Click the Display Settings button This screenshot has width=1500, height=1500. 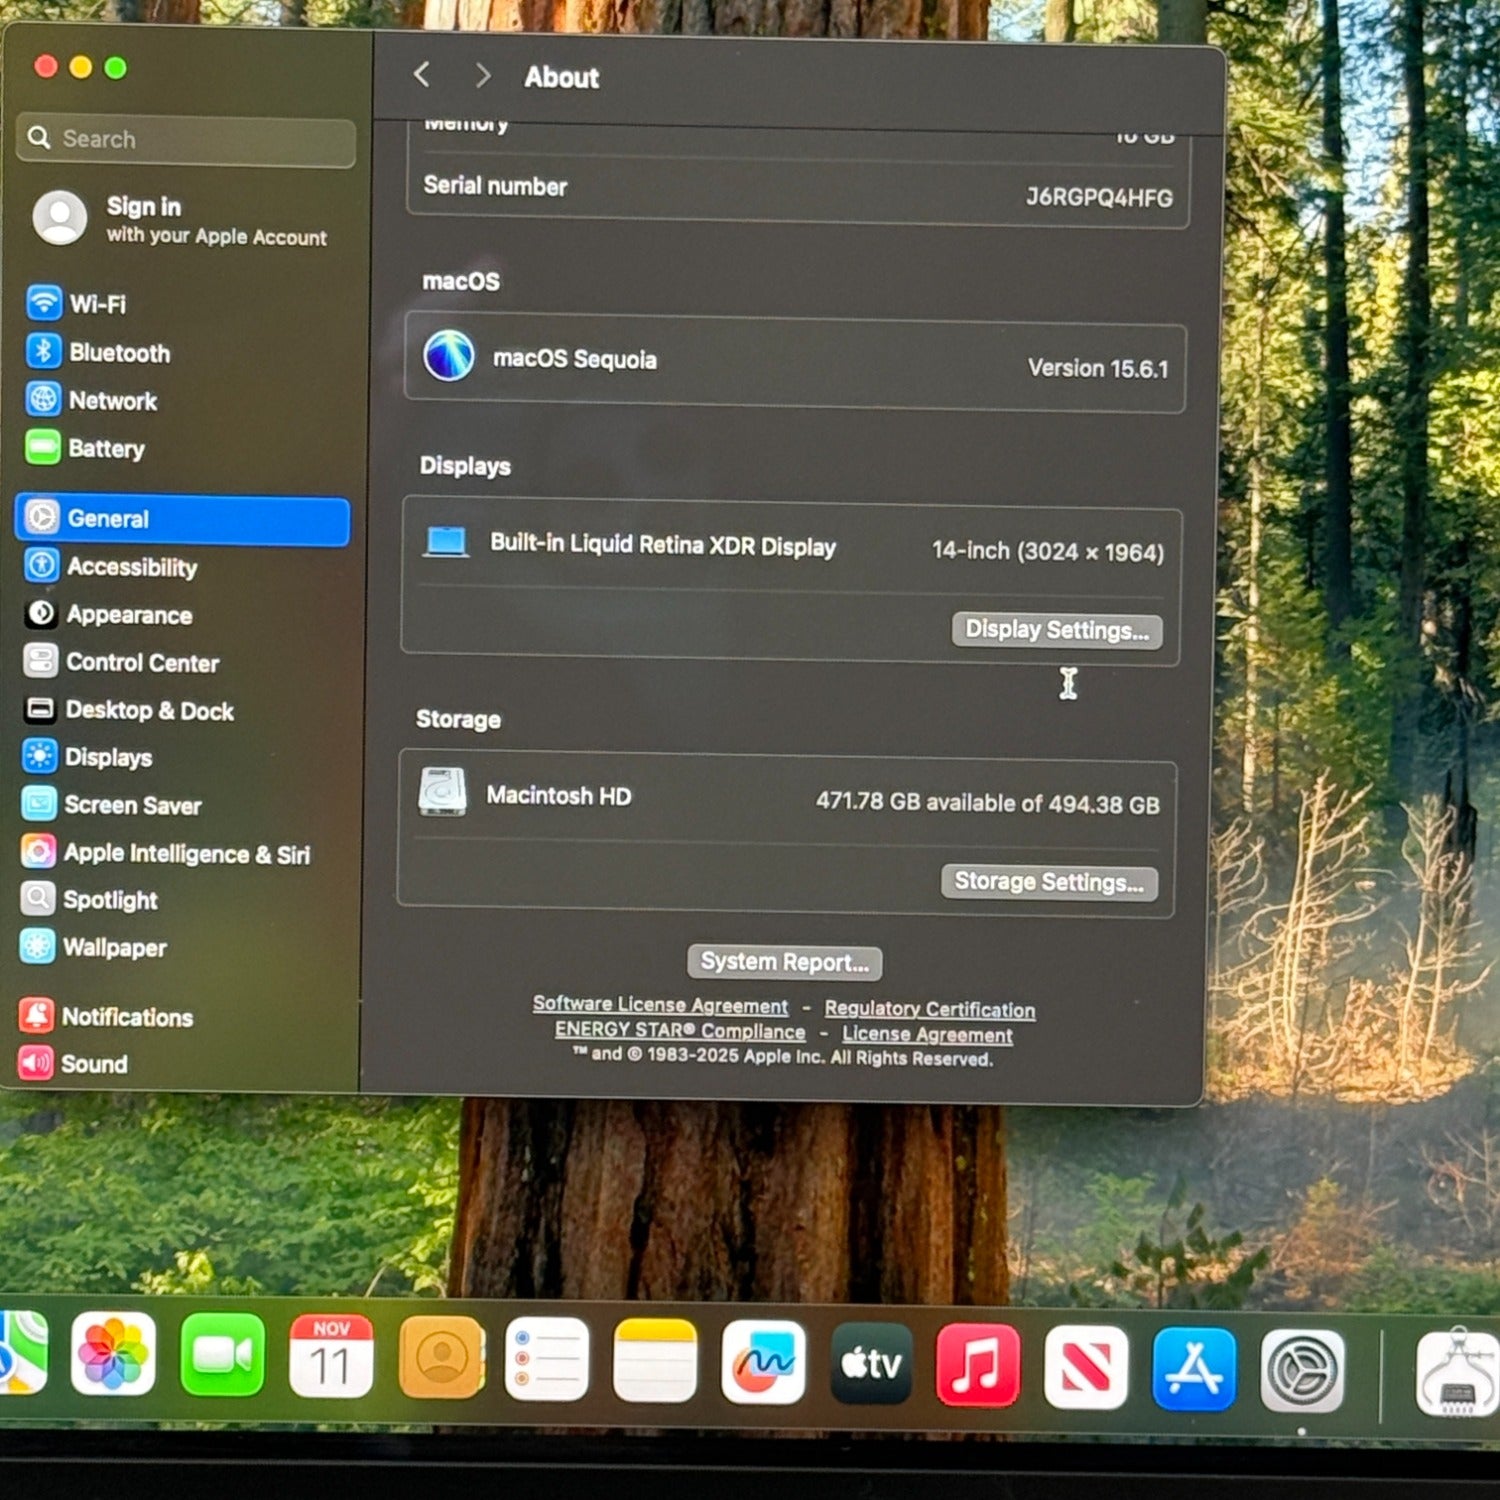pos(1056,630)
